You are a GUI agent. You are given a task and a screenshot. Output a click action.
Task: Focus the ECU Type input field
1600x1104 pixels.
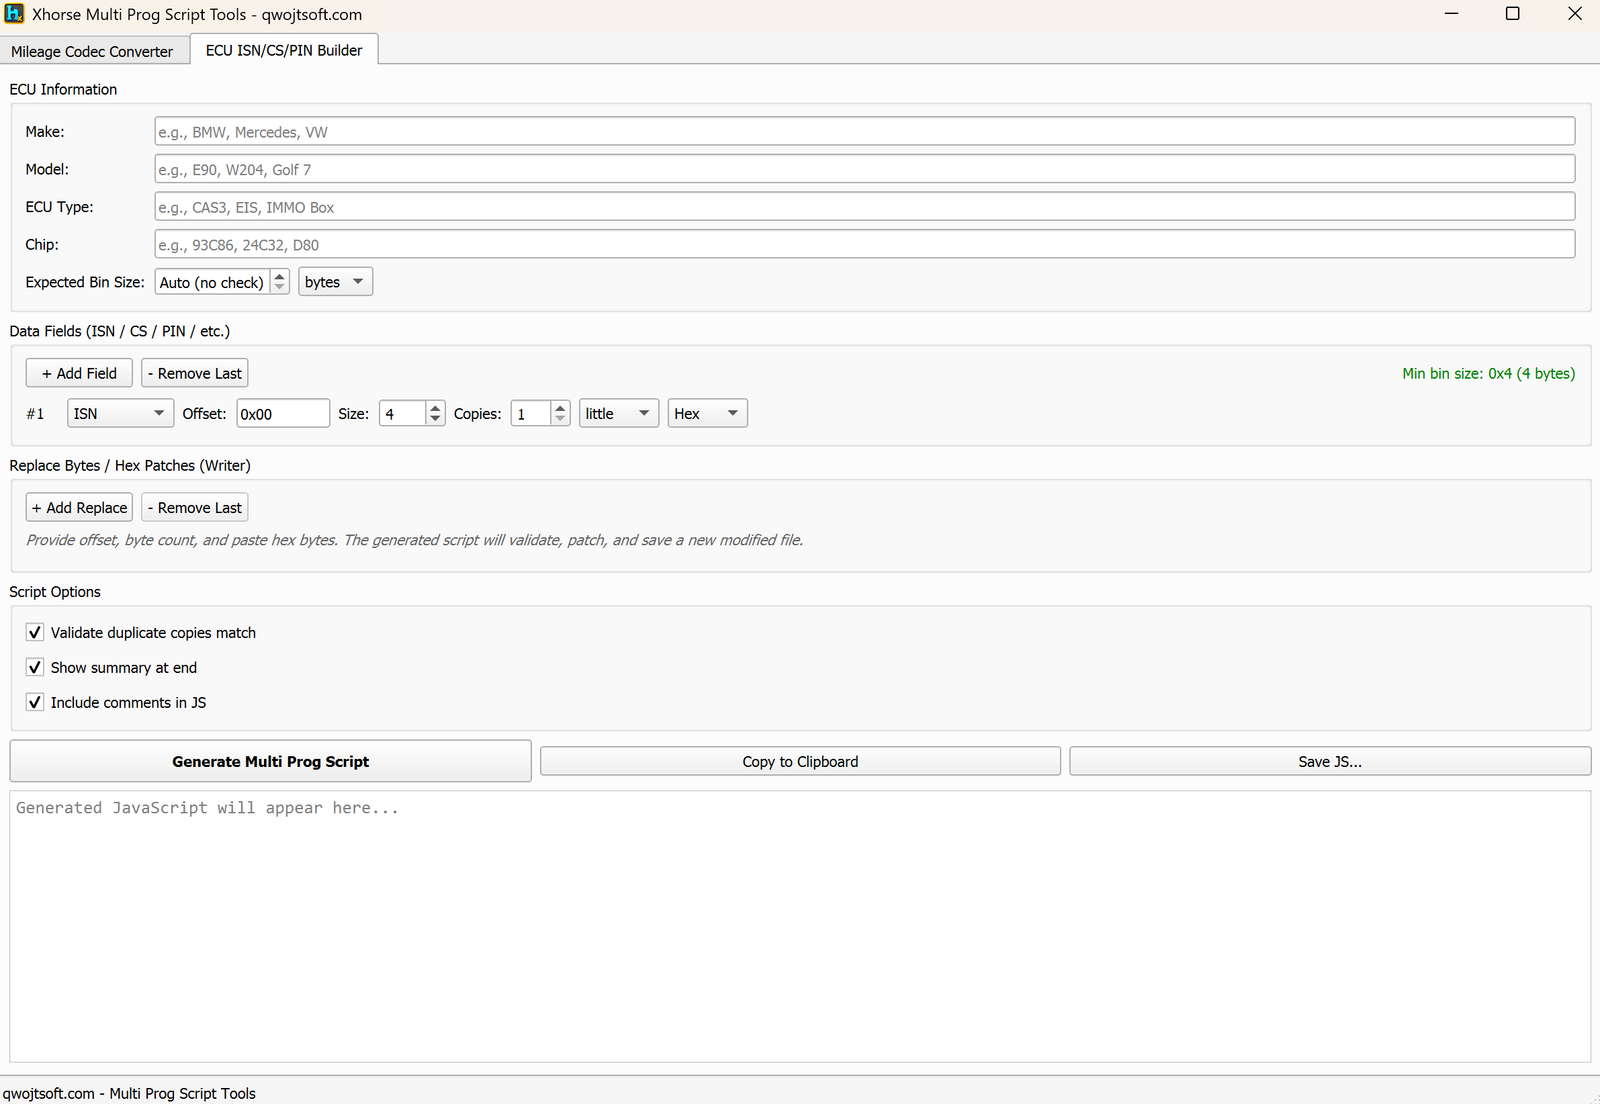tap(865, 207)
